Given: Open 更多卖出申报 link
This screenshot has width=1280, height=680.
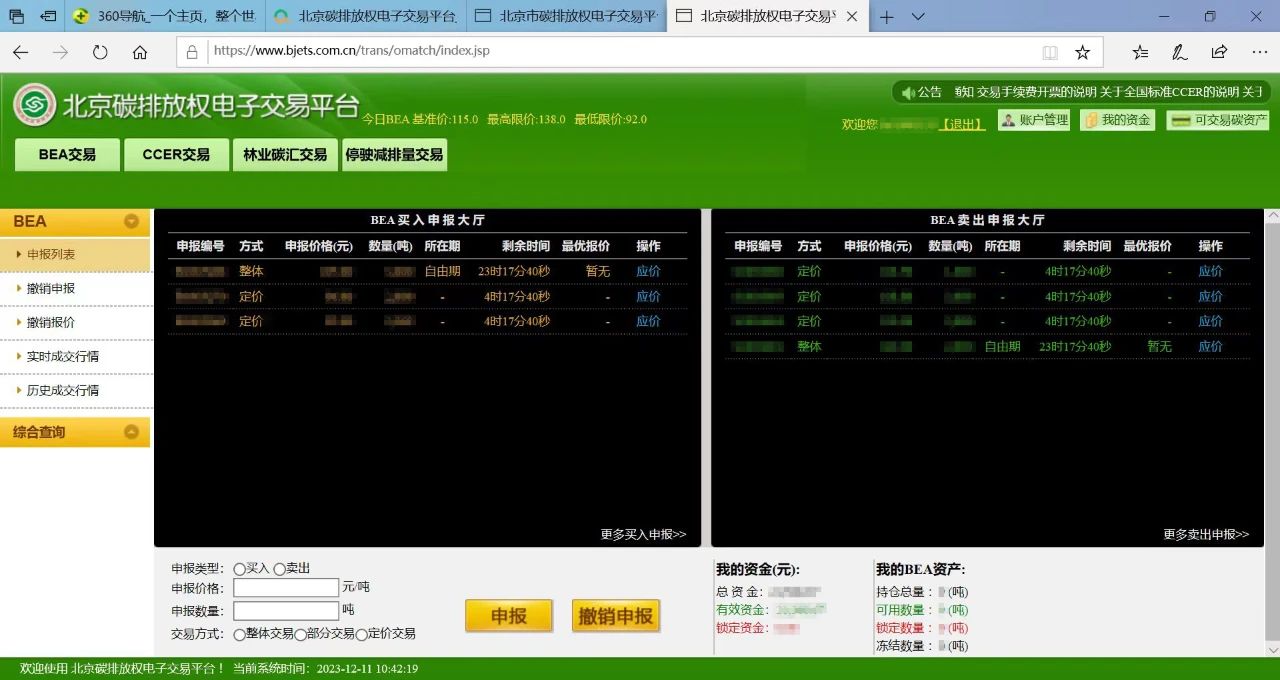Looking at the screenshot, I should 1205,535.
